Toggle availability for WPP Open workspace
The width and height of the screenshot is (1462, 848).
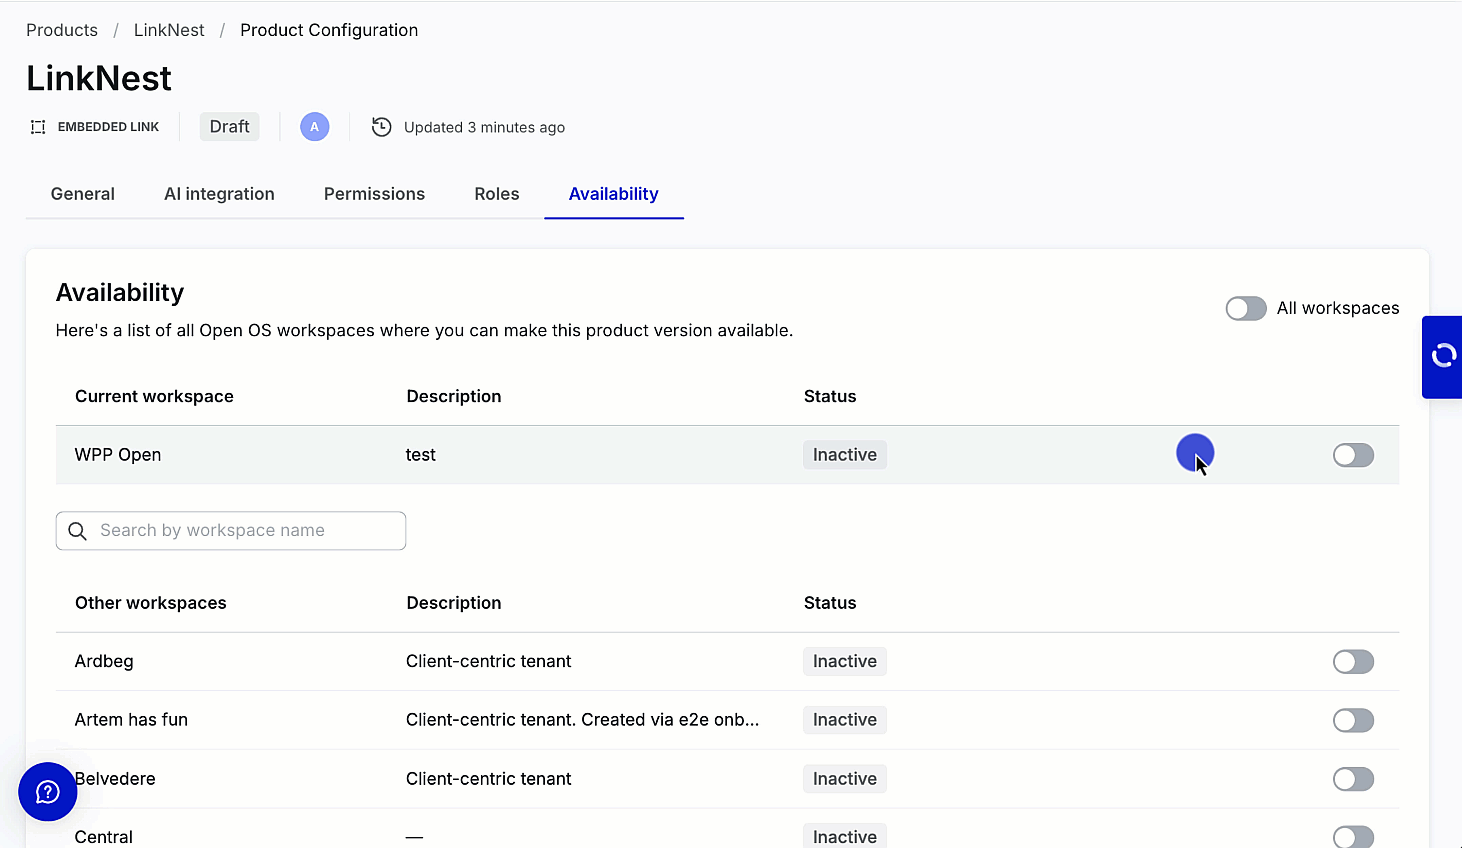tap(1352, 455)
